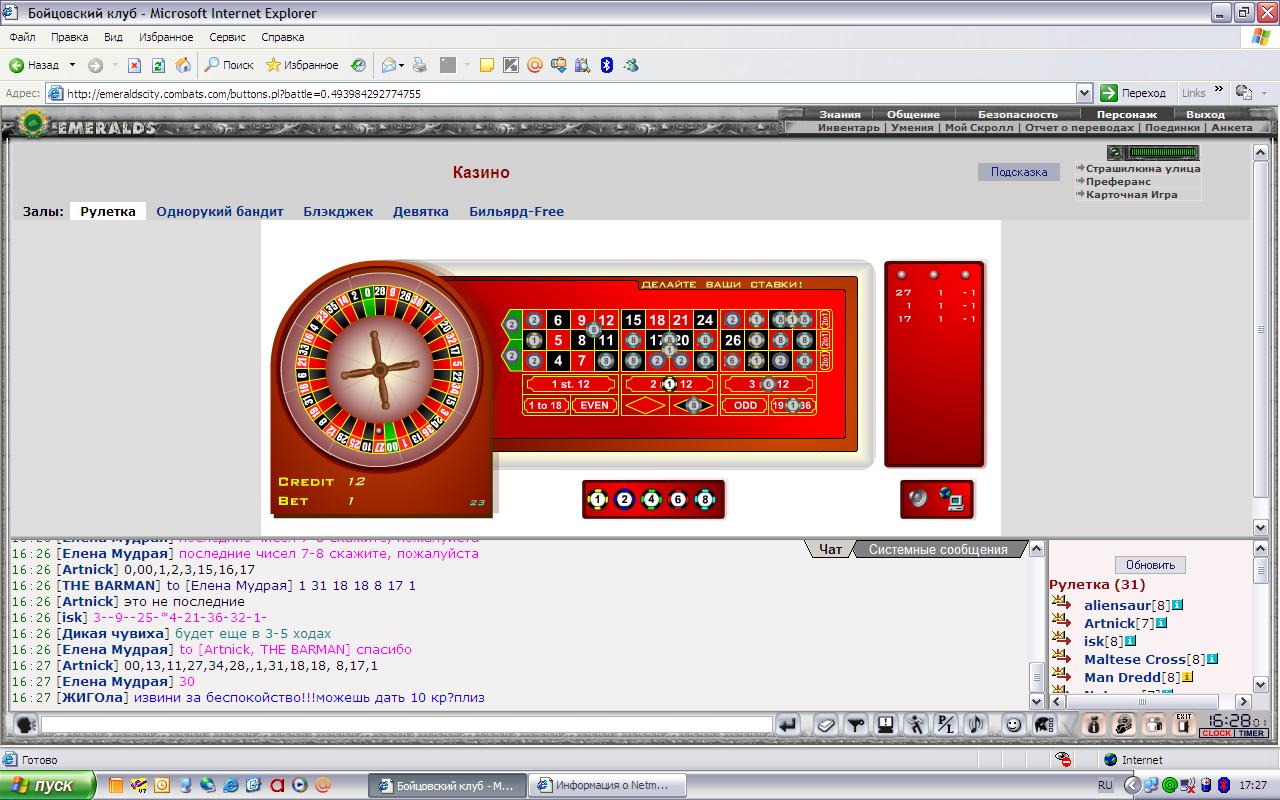
Task: Click the IE Home button
Action: click(183, 65)
